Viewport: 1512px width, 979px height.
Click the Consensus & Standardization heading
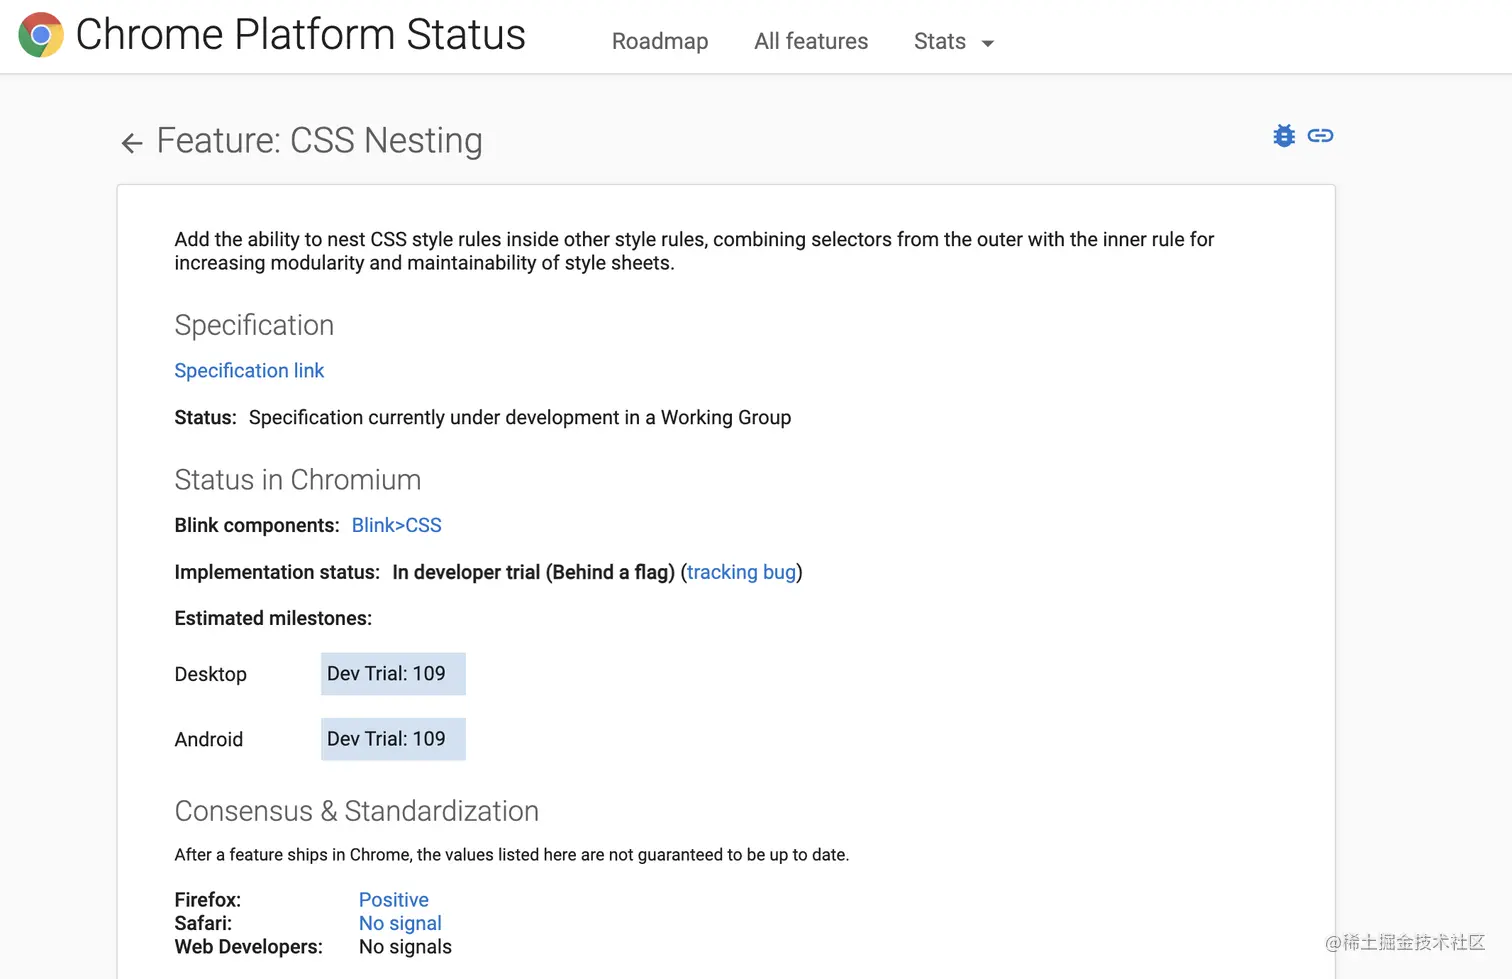356,811
